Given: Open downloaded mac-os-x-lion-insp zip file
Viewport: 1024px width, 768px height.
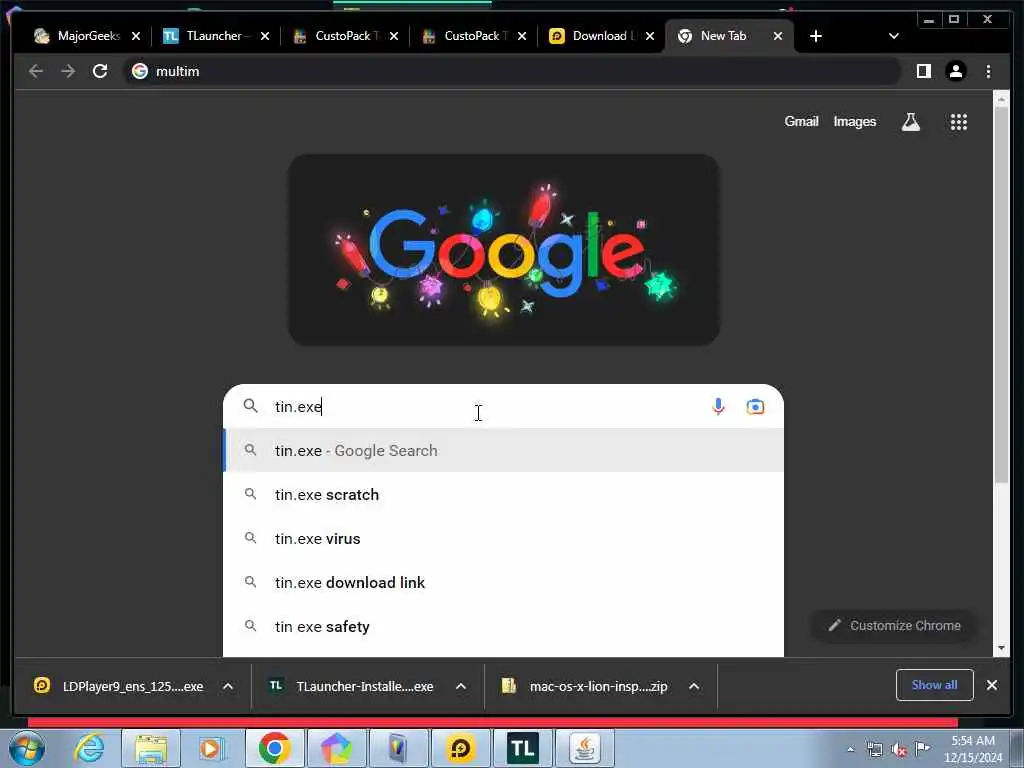Looking at the screenshot, I should click(x=586, y=686).
